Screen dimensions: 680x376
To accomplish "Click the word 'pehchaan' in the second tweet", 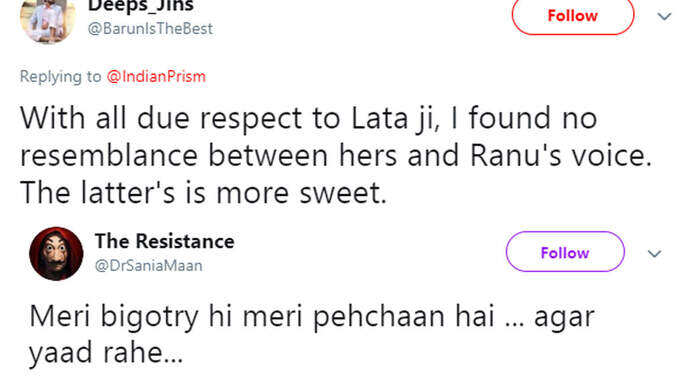I will tap(379, 318).
